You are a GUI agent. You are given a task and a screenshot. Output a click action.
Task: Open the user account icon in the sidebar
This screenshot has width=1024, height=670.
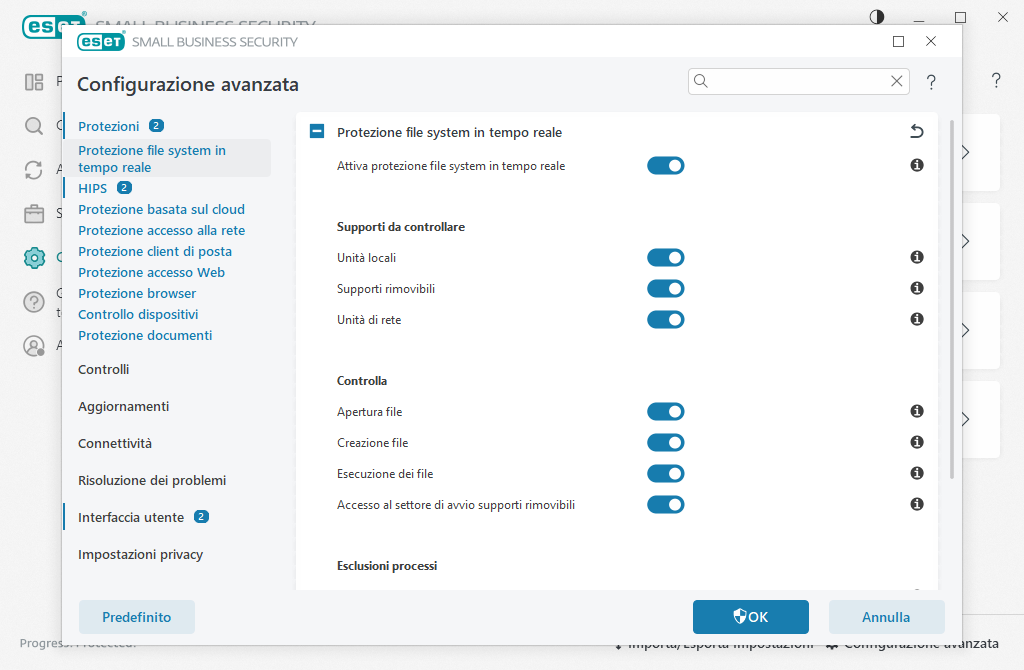point(34,346)
